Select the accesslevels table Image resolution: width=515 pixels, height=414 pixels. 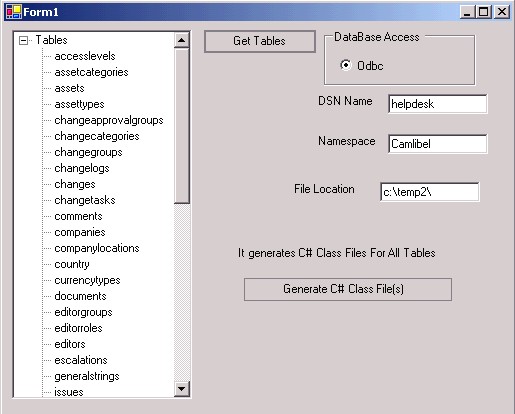(x=85, y=56)
